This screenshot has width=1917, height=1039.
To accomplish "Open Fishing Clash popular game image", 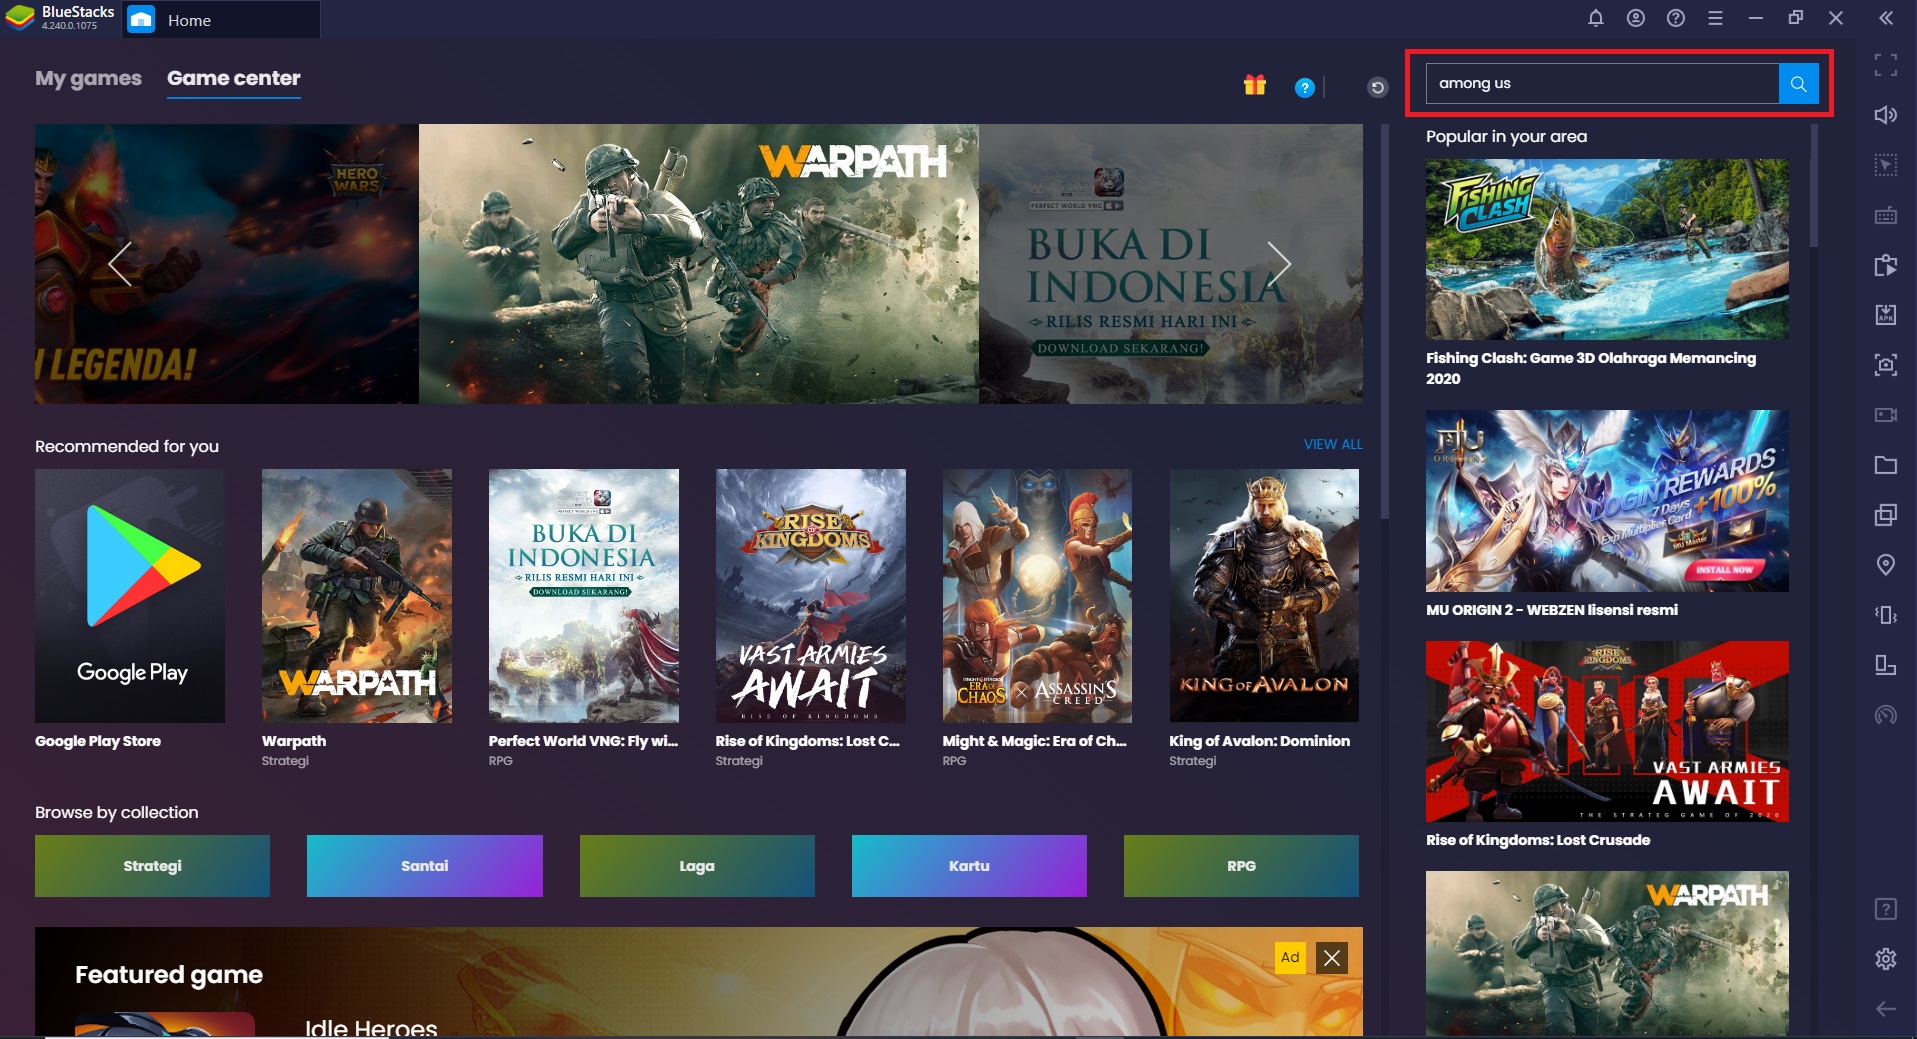I will [1607, 249].
